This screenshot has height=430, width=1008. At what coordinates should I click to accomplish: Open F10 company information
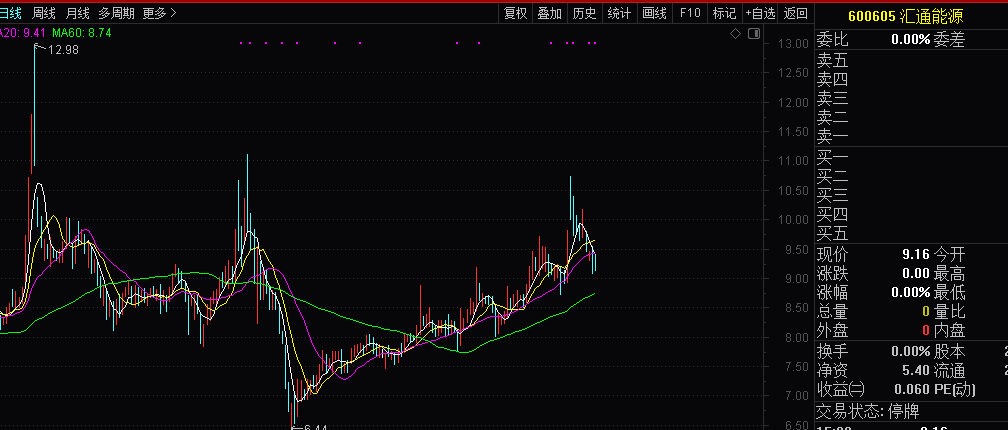(x=690, y=13)
